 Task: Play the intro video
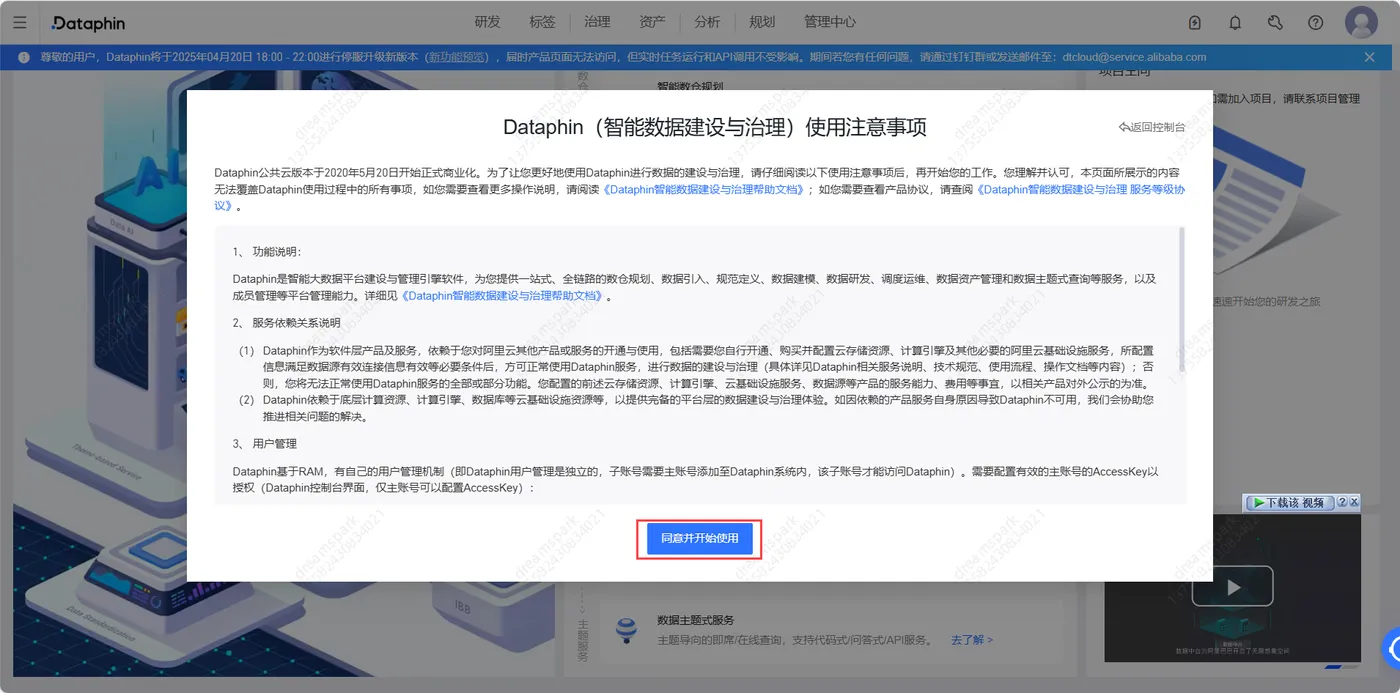pos(1232,586)
